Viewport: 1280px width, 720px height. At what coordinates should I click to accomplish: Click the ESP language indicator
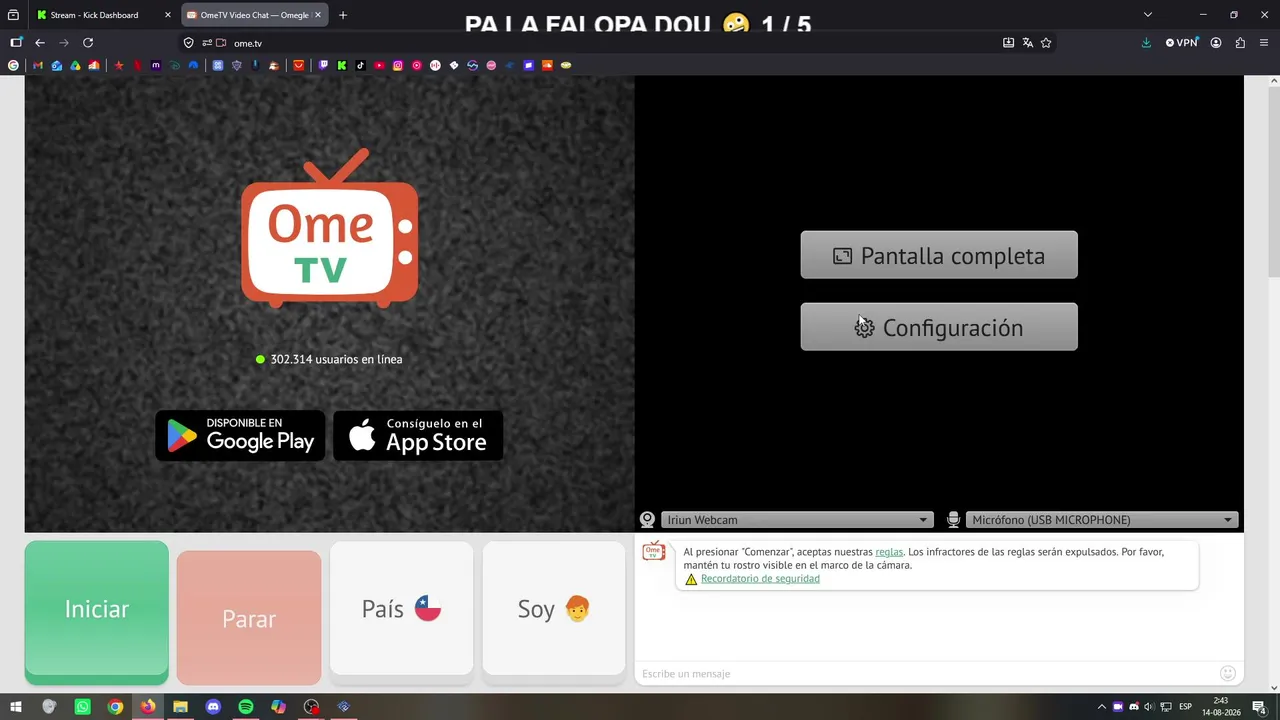click(x=1186, y=707)
